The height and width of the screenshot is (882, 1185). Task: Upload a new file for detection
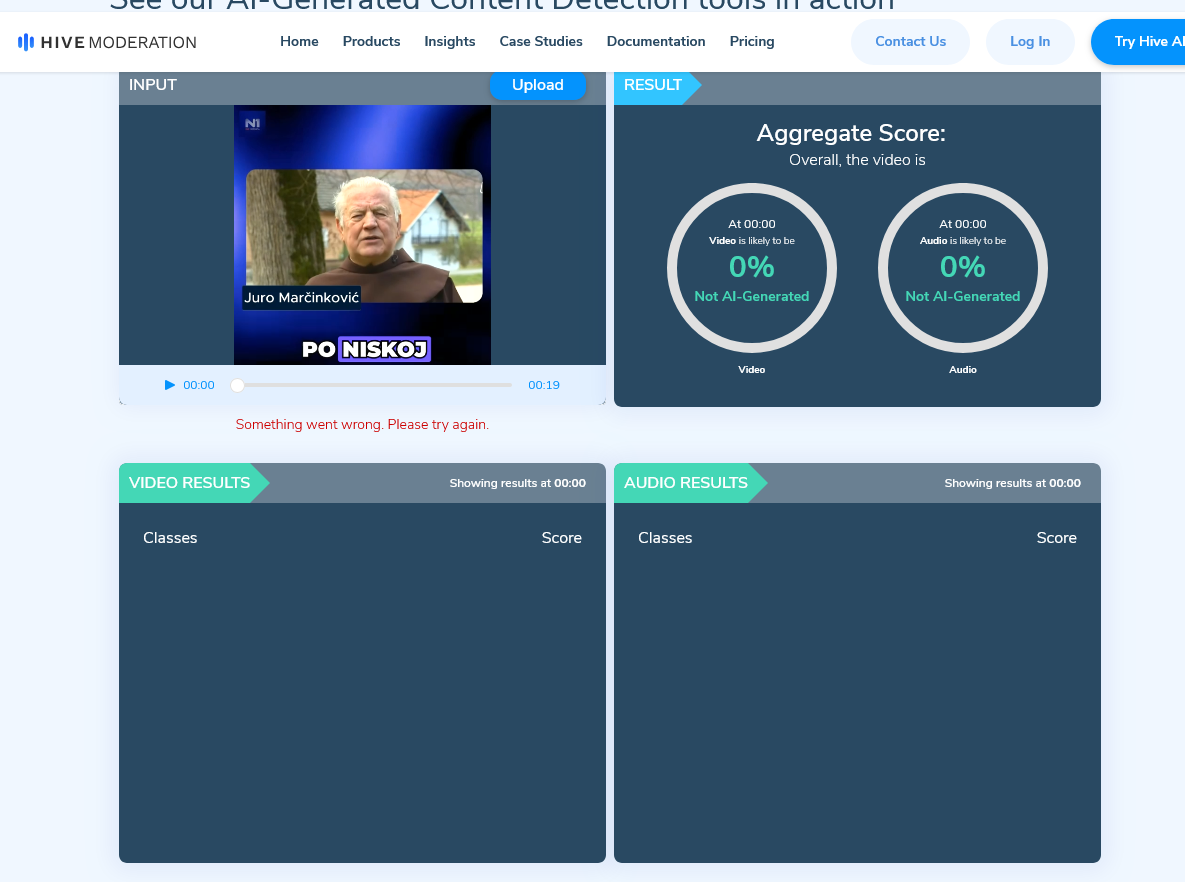(x=537, y=85)
